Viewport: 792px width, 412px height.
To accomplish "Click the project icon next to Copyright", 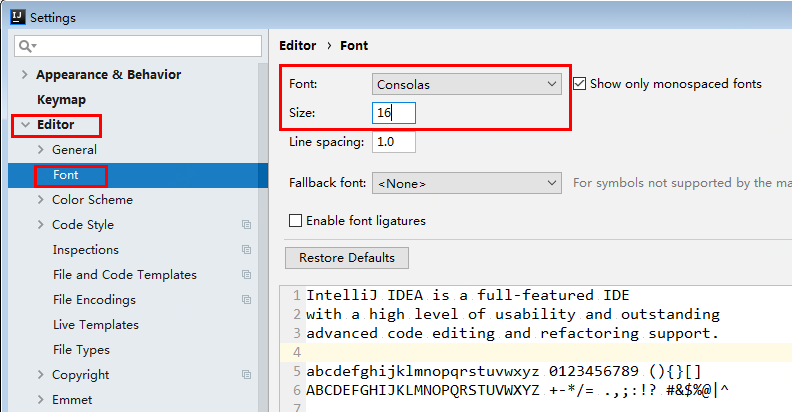I will pos(246,375).
